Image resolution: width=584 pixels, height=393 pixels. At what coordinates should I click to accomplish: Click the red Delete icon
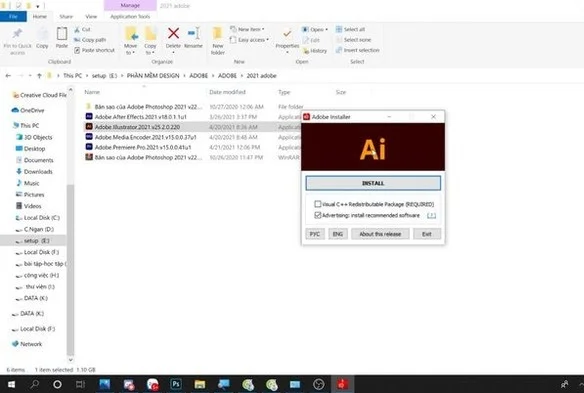point(173,34)
